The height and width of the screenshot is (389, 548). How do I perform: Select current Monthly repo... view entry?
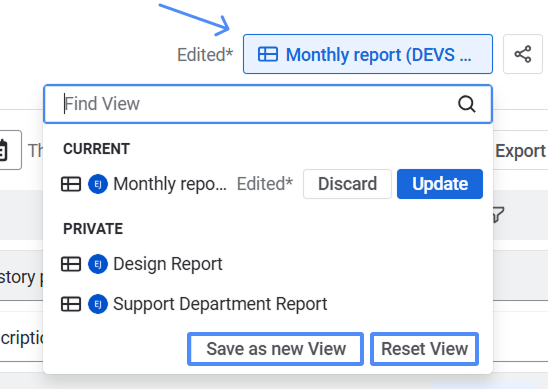[170, 184]
